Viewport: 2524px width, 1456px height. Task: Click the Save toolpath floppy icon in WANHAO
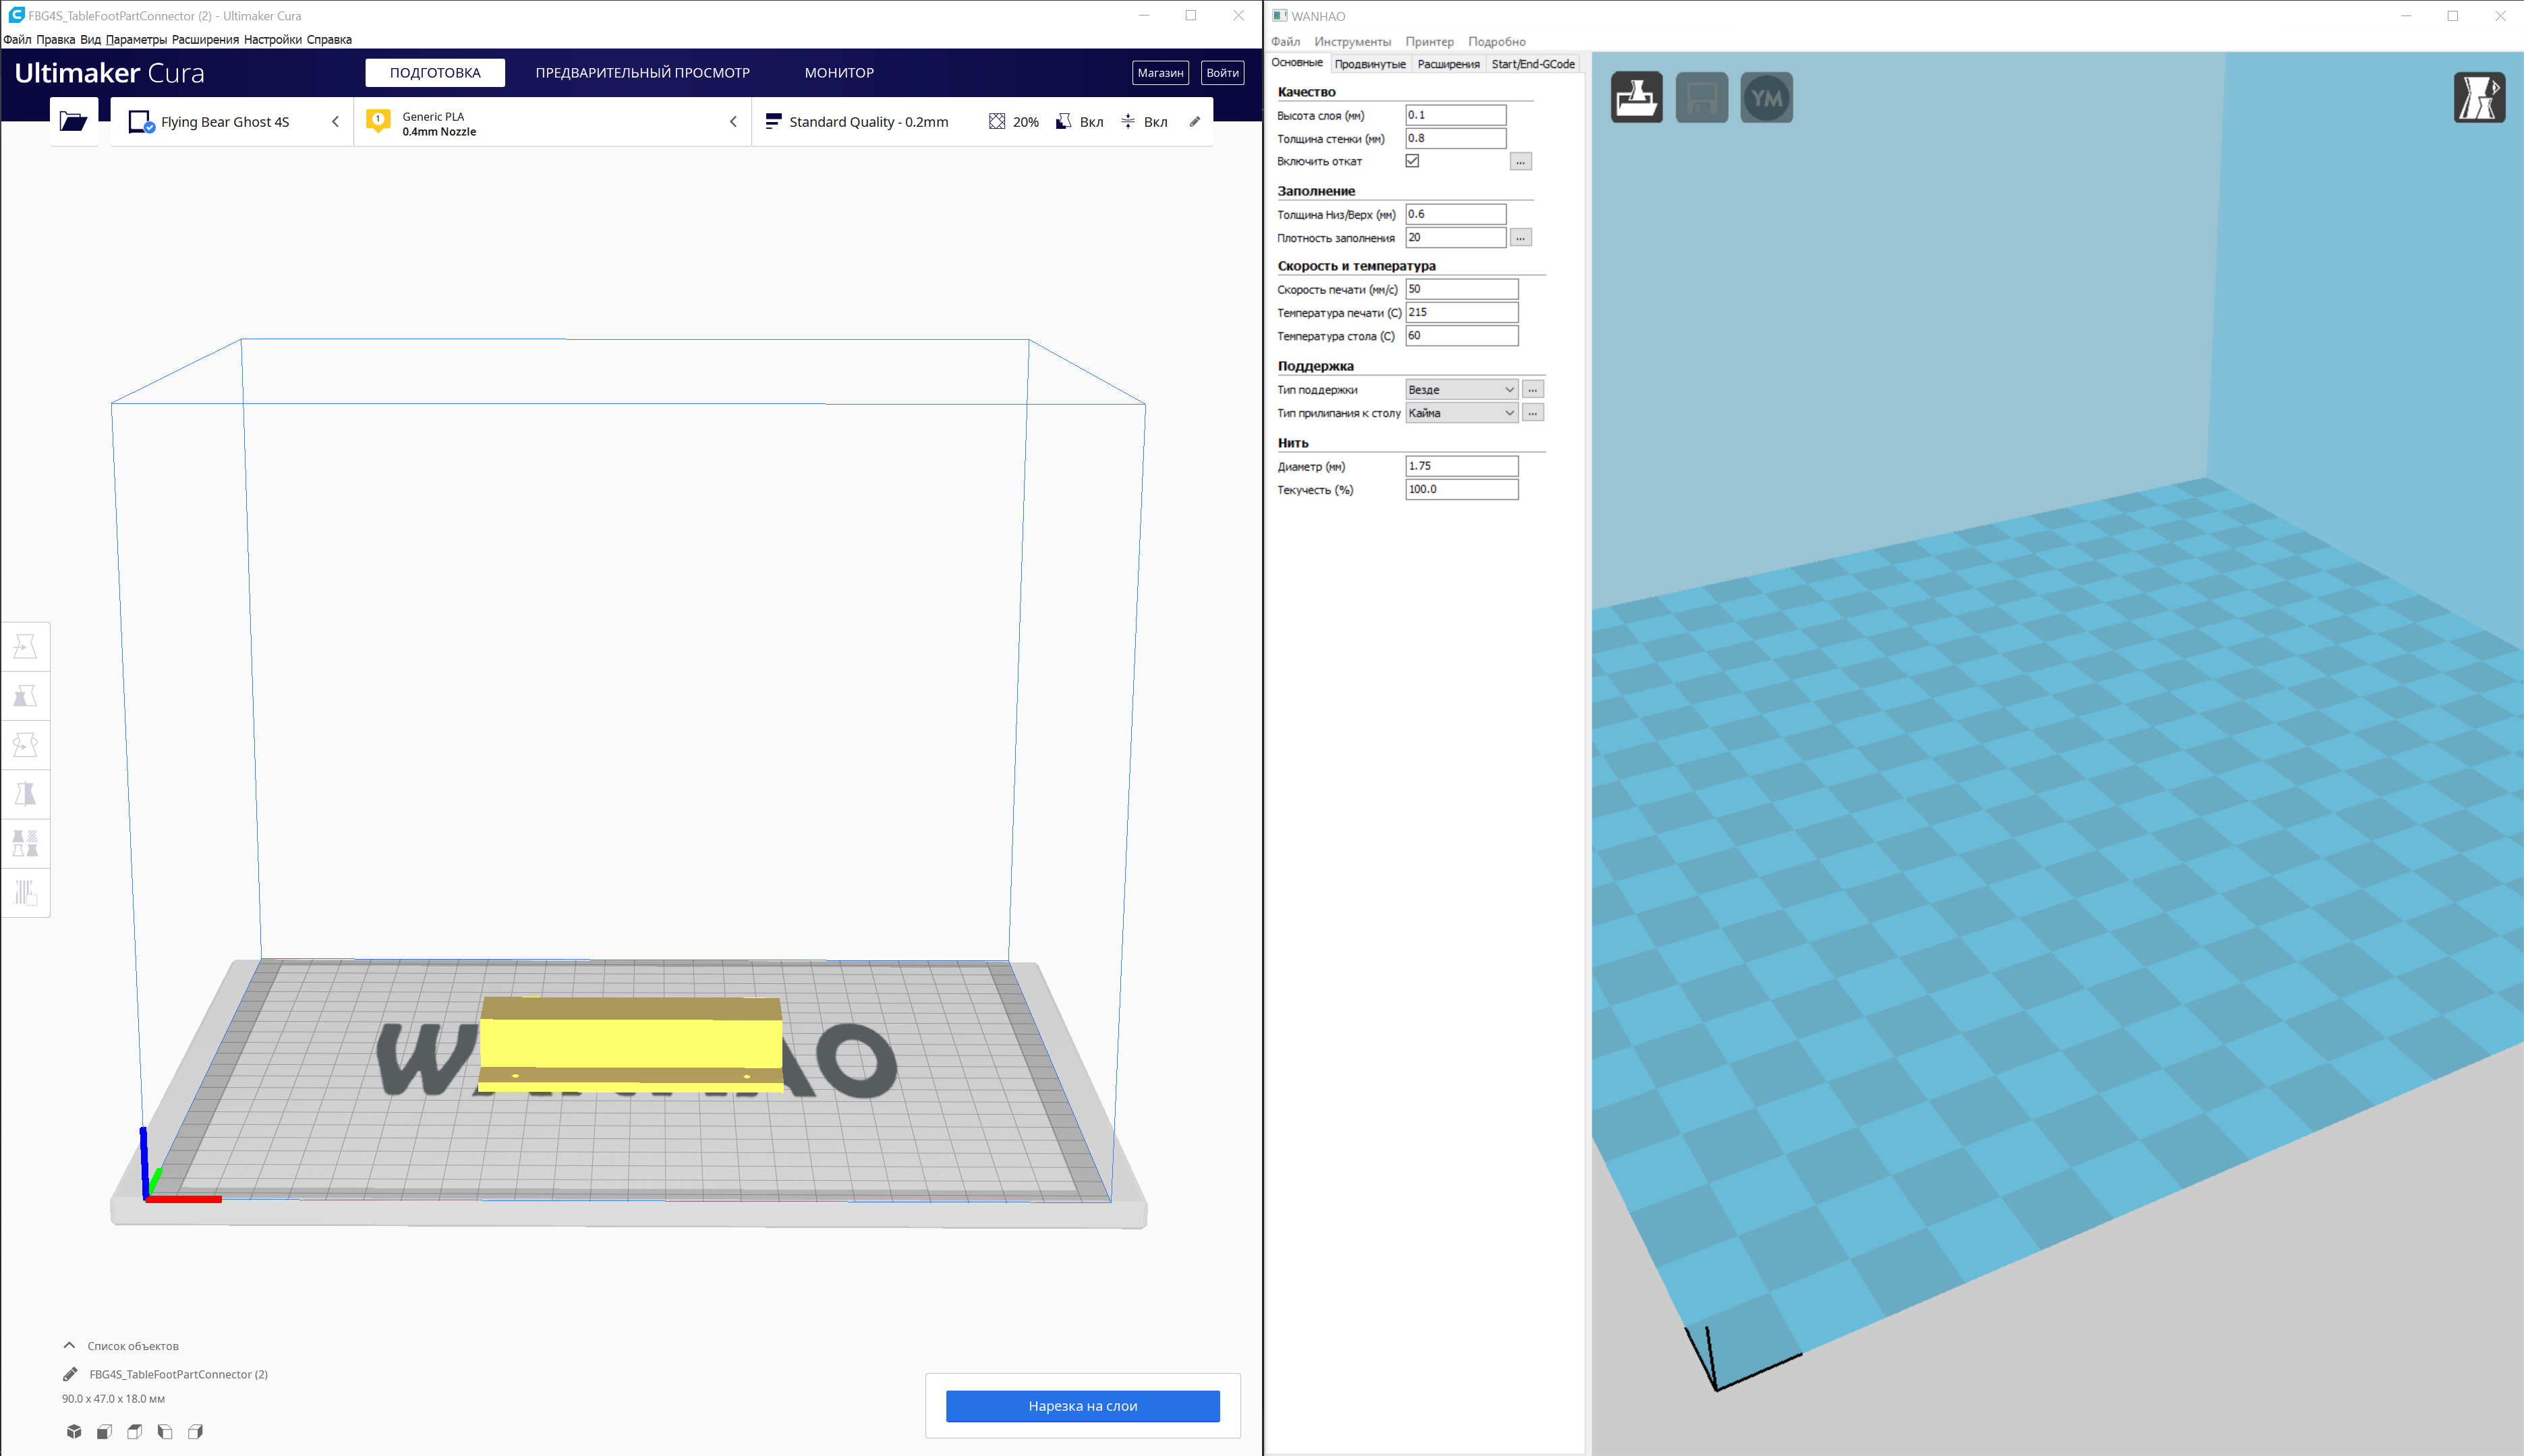pyautogui.click(x=1702, y=97)
